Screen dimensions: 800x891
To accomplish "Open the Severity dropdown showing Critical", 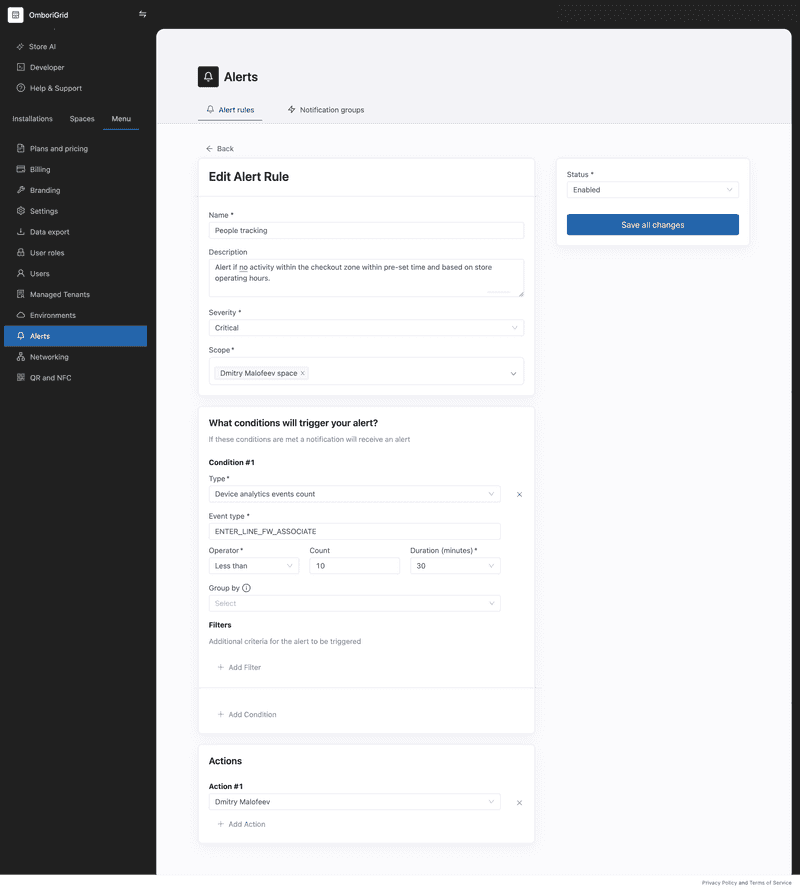I will coord(366,327).
